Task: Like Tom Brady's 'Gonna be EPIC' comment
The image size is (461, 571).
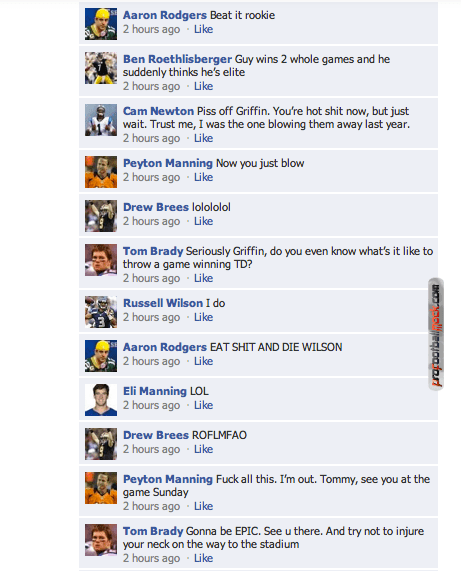Action: pyautogui.click(x=203, y=558)
